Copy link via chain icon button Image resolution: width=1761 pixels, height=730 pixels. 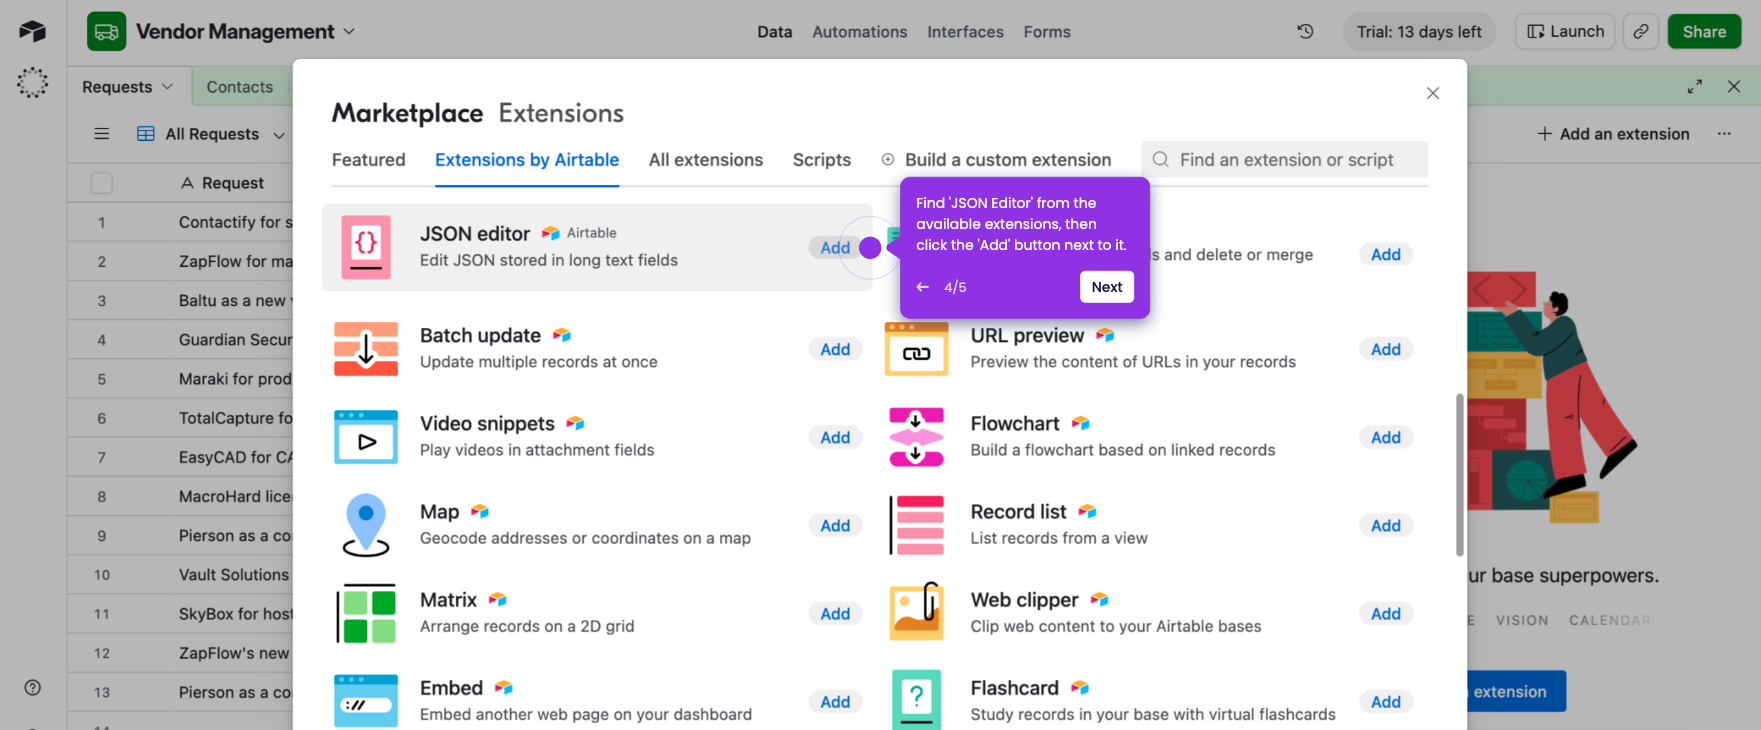click(1641, 31)
